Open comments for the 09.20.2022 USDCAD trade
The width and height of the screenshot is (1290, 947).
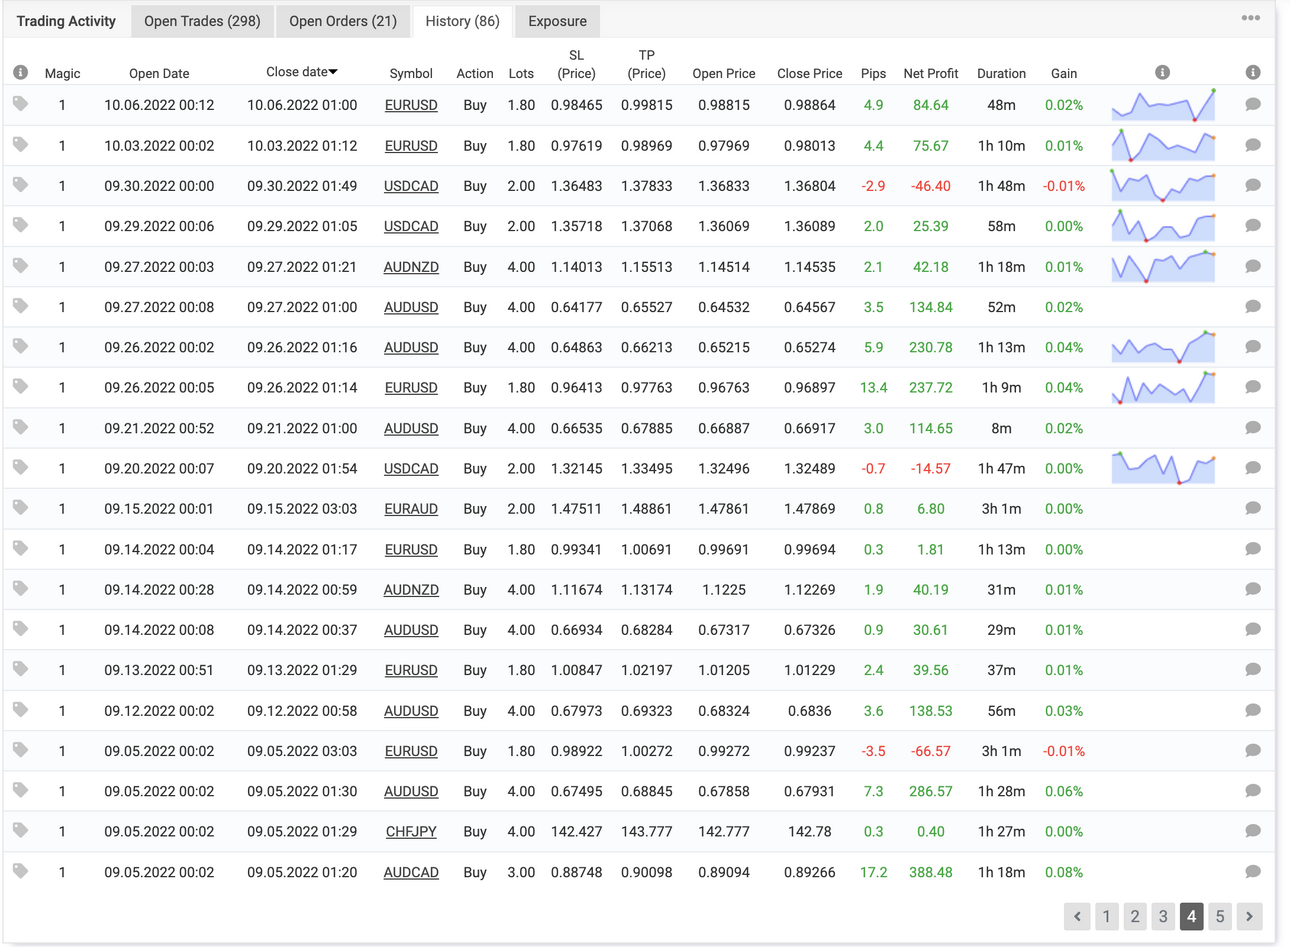(1253, 468)
